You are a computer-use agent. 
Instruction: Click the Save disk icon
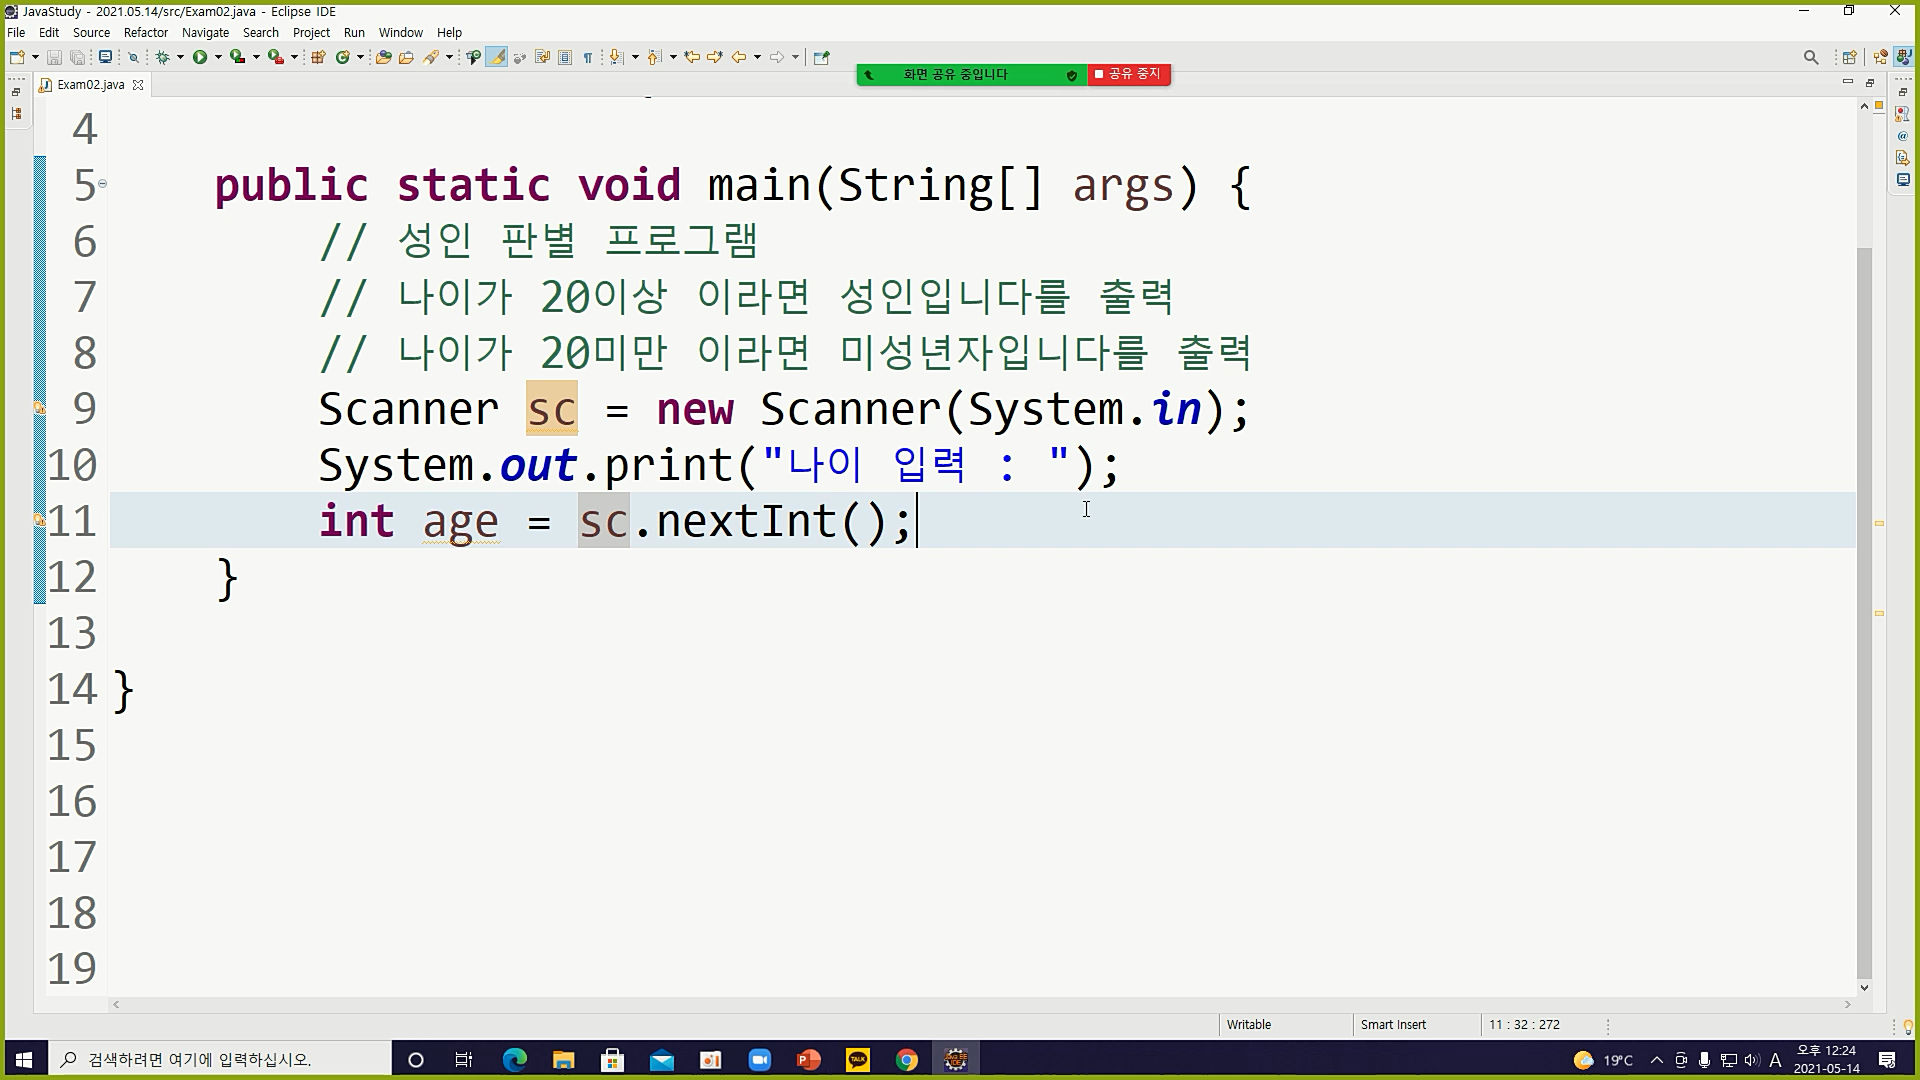[x=54, y=57]
